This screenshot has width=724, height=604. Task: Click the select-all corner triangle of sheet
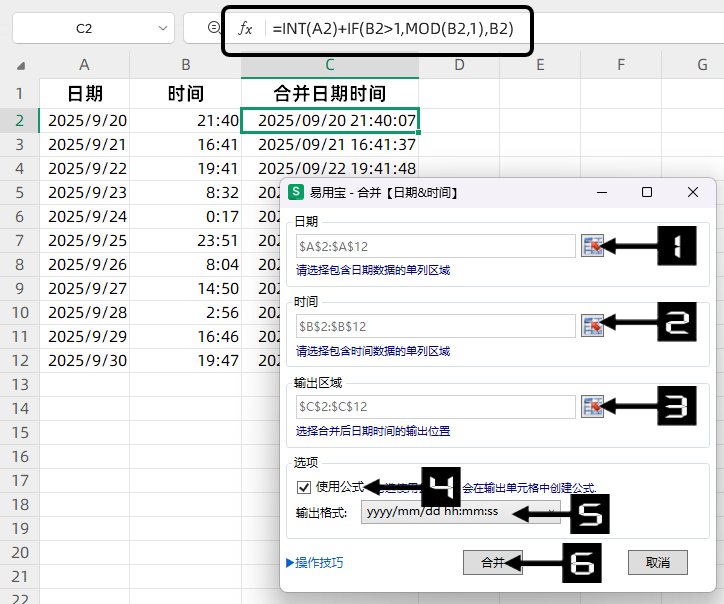click(x=22, y=66)
